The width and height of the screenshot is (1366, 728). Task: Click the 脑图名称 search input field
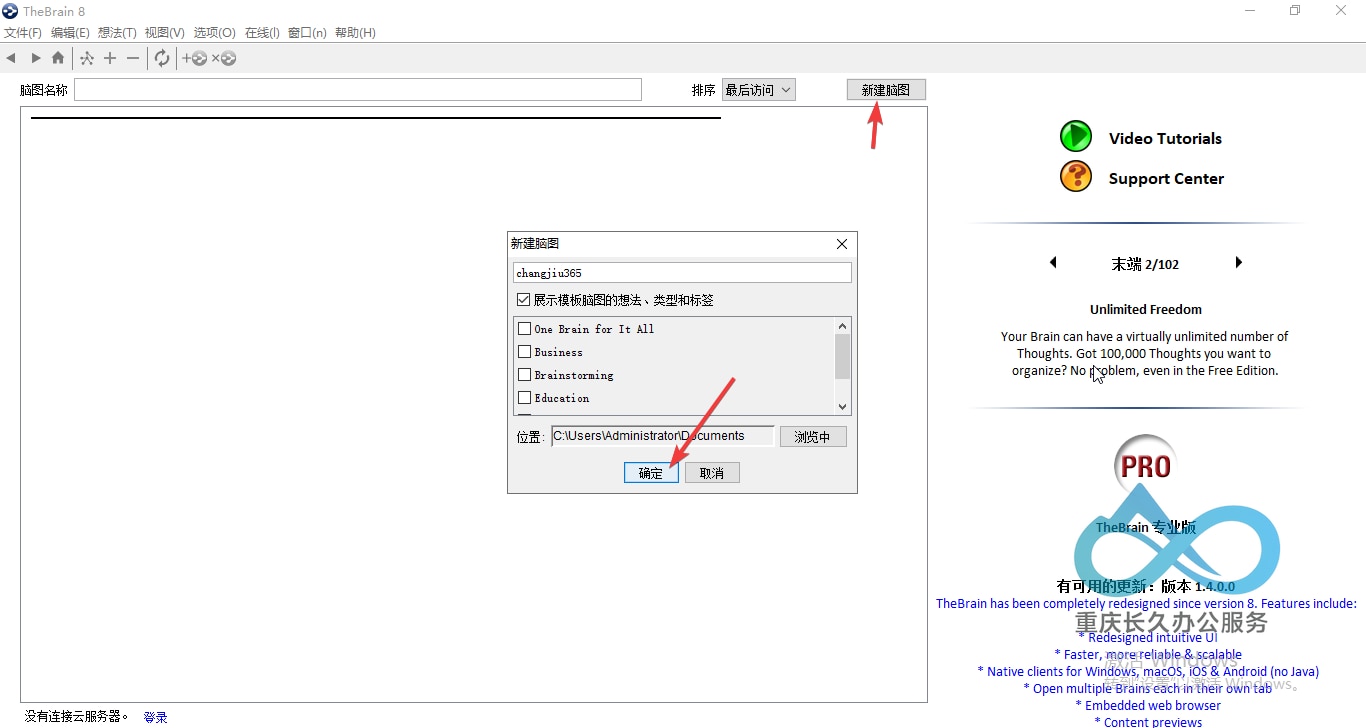tap(358, 90)
